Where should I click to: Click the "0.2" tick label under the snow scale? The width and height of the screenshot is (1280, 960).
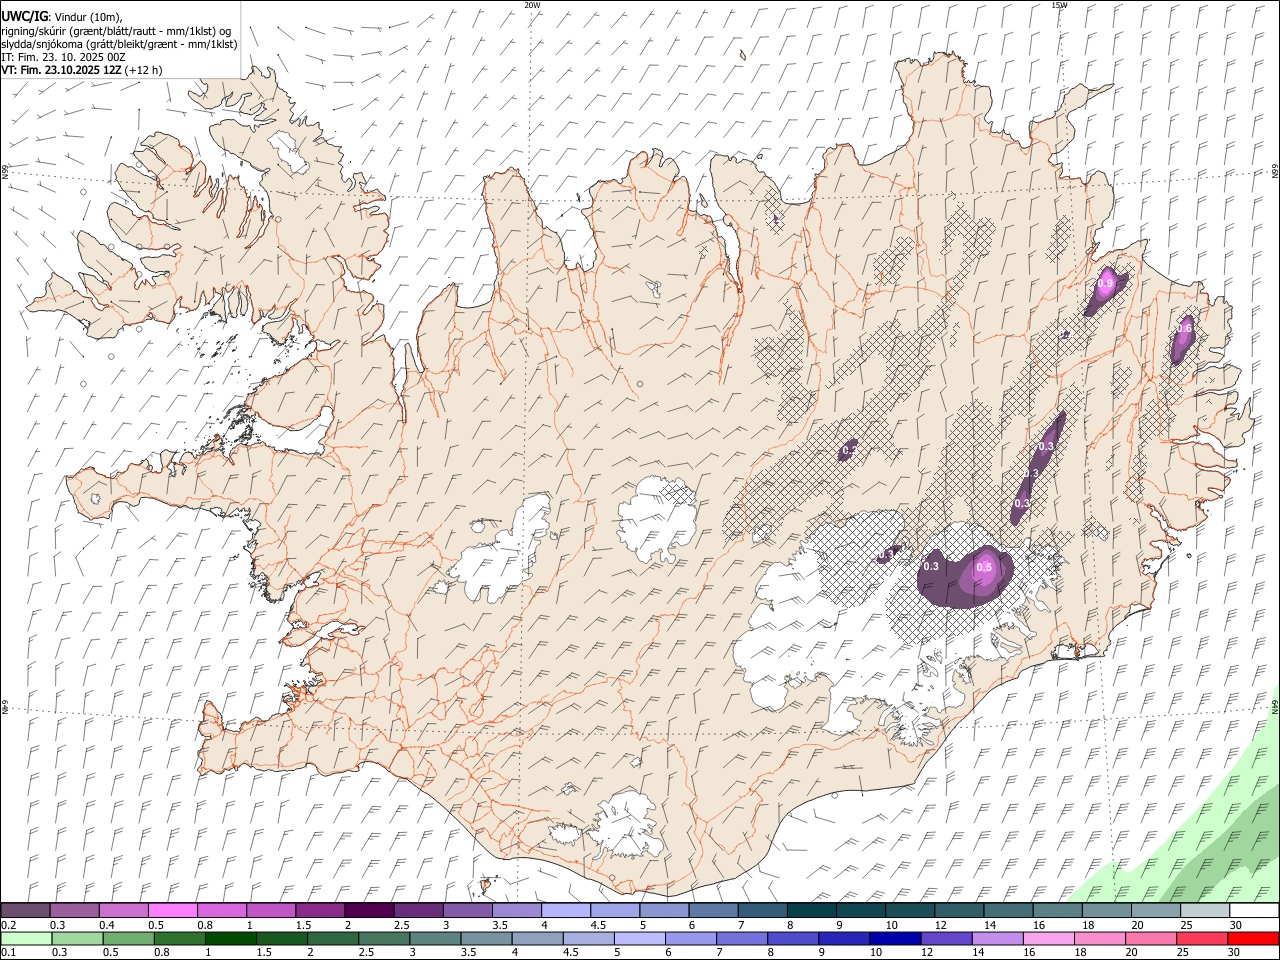point(8,925)
